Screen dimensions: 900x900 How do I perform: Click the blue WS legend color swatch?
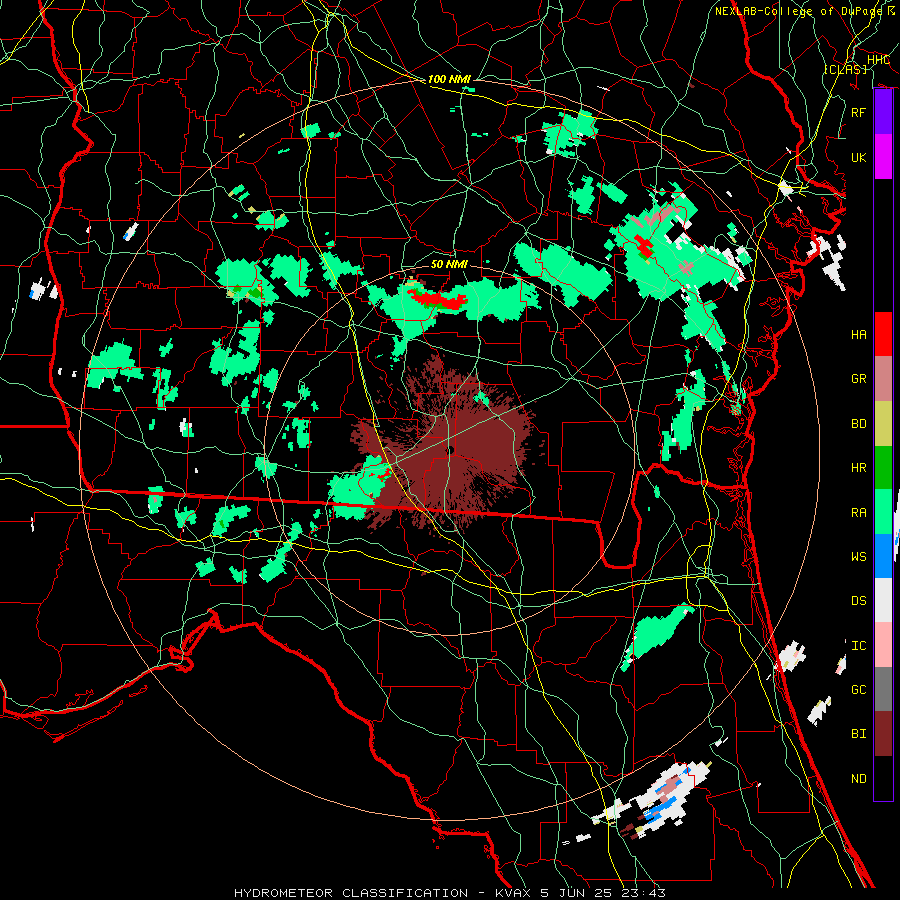(x=883, y=556)
